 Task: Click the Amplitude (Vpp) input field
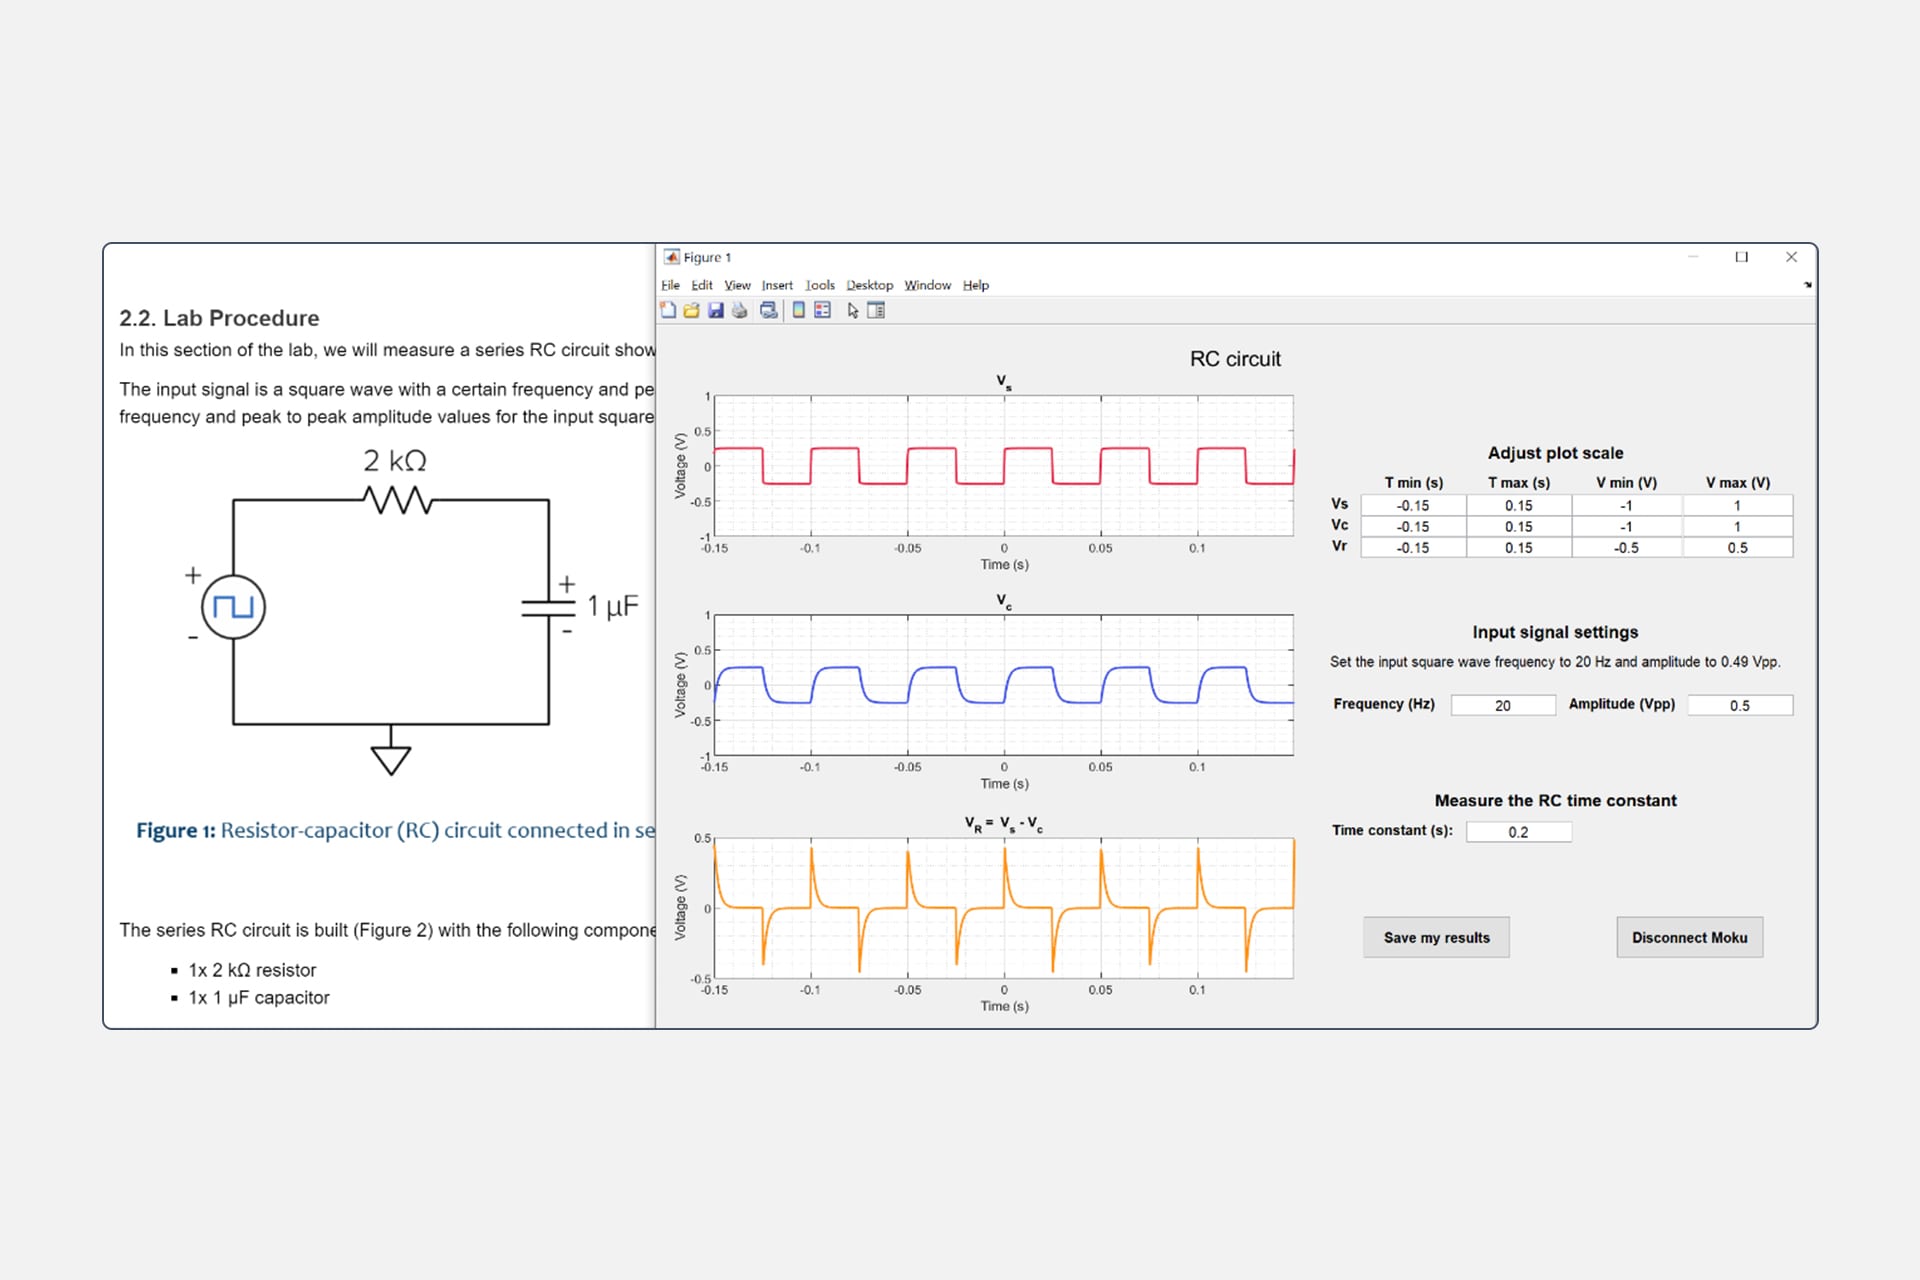1740,705
